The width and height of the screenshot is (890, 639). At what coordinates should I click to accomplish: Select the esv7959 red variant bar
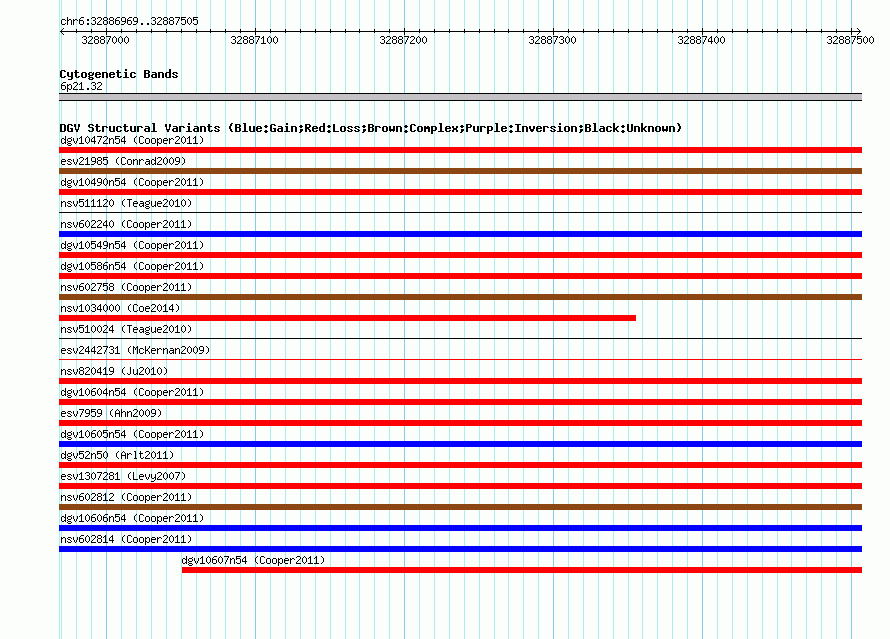[x=460, y=423]
